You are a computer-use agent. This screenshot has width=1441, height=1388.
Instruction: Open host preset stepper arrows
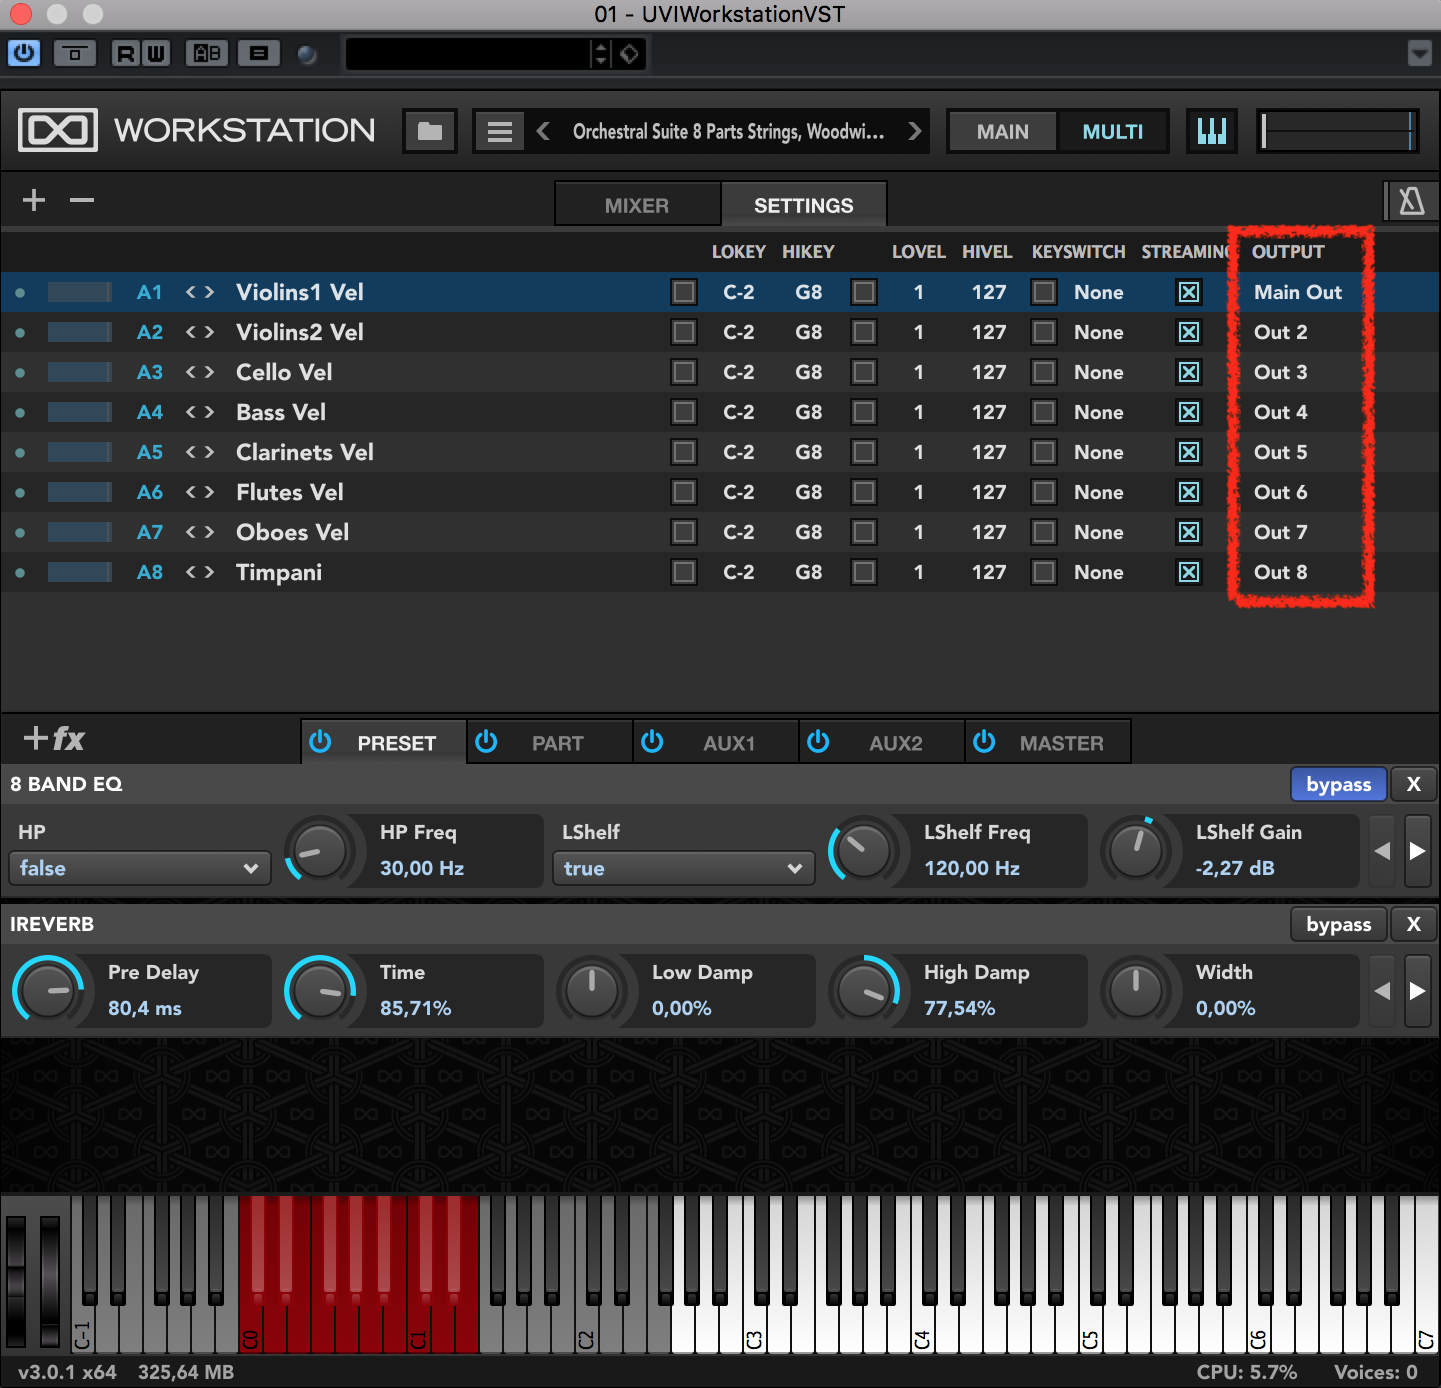[x=601, y=53]
